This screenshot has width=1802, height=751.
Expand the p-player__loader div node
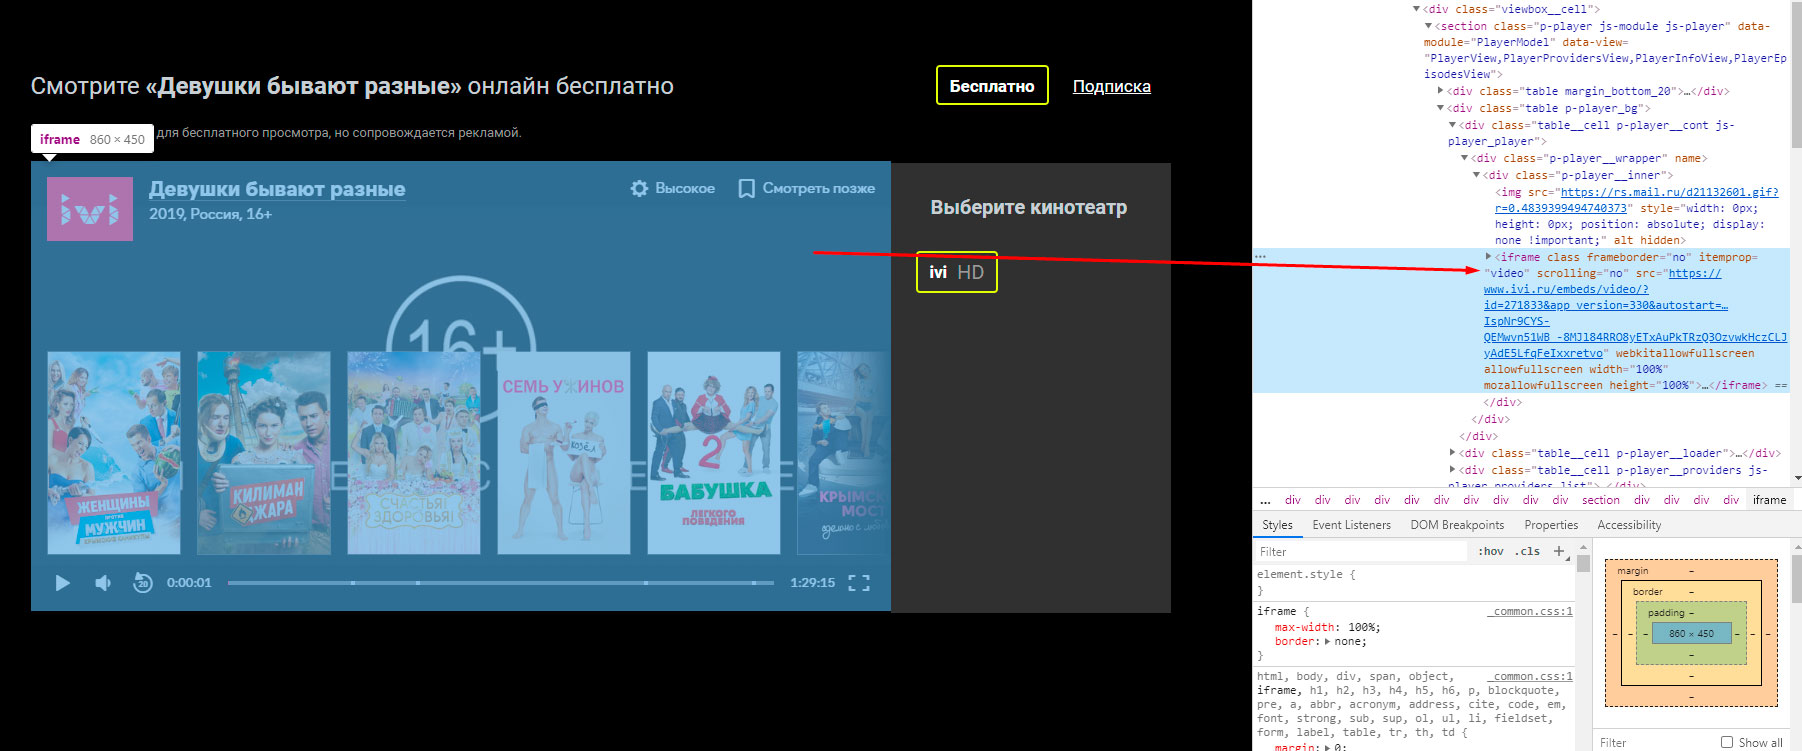pyautogui.click(x=1453, y=453)
